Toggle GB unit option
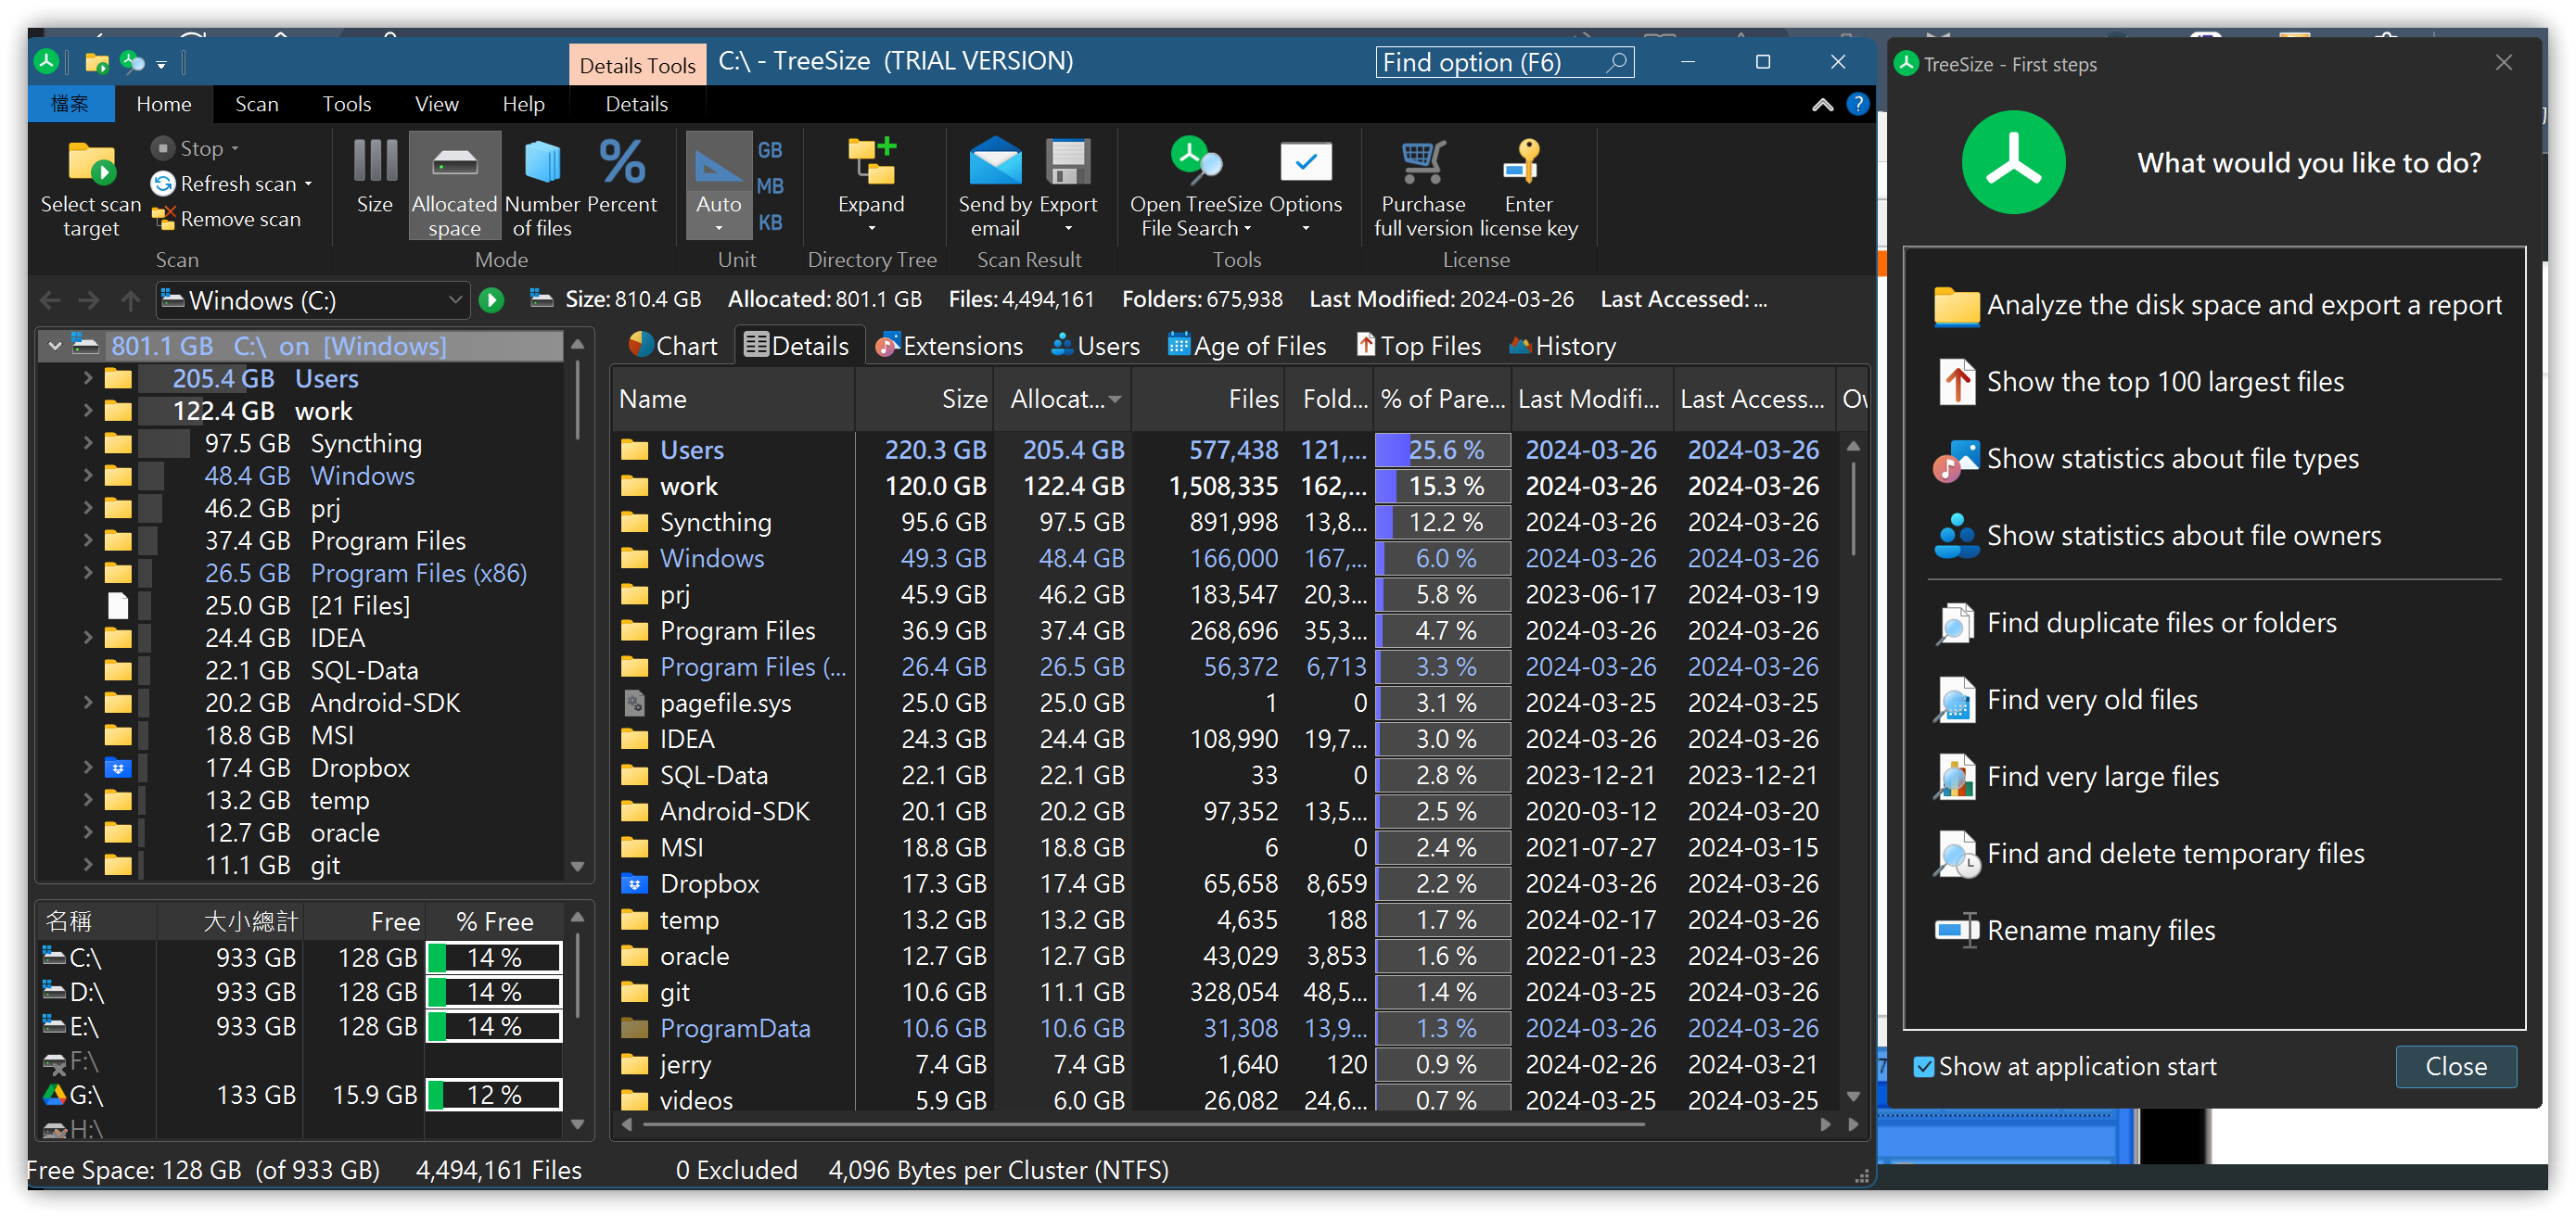 pos(769,150)
